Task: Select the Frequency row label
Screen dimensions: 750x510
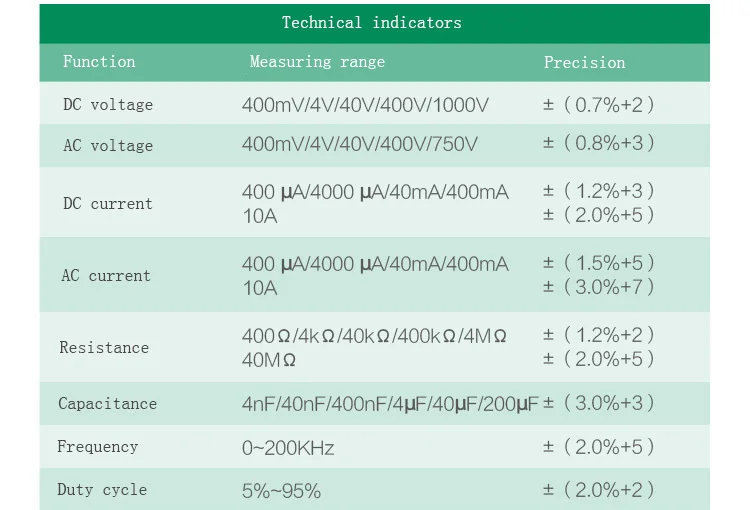Action: 97,447
